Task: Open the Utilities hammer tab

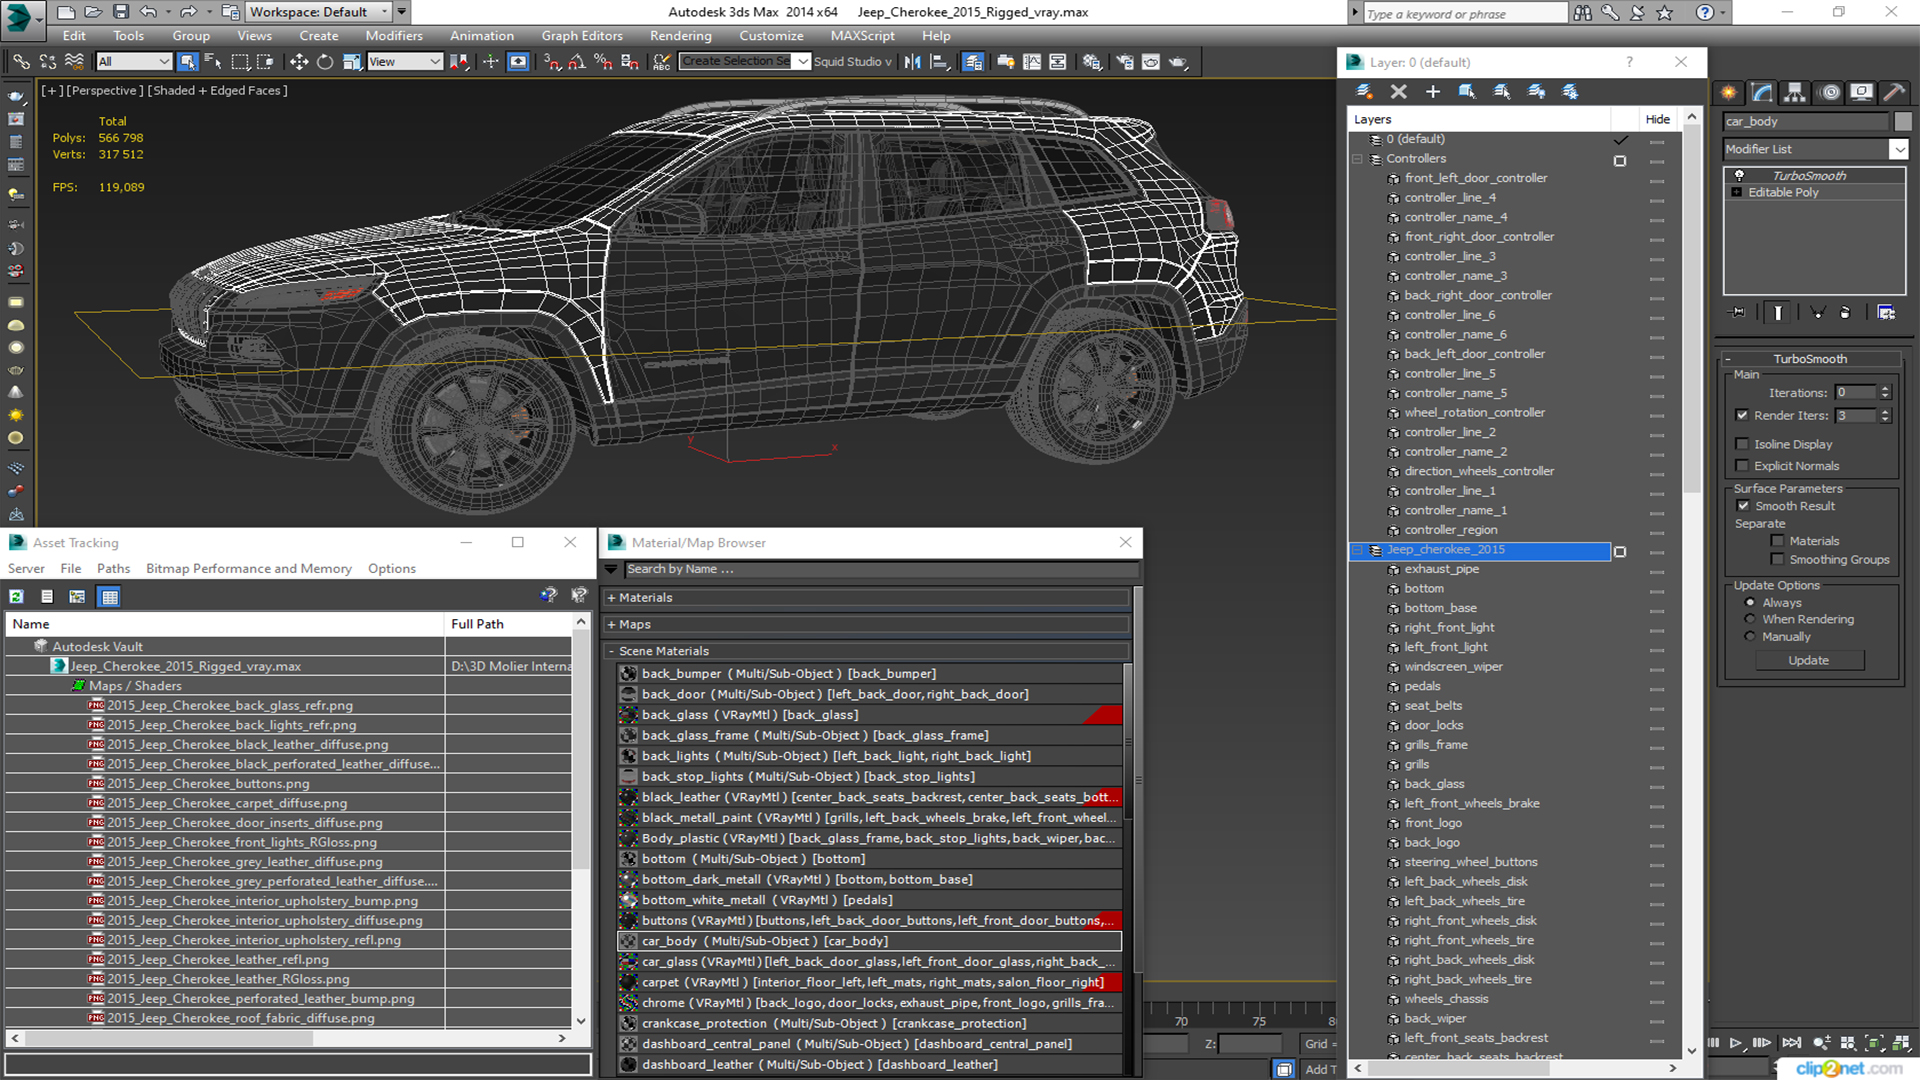Action: click(x=1894, y=92)
